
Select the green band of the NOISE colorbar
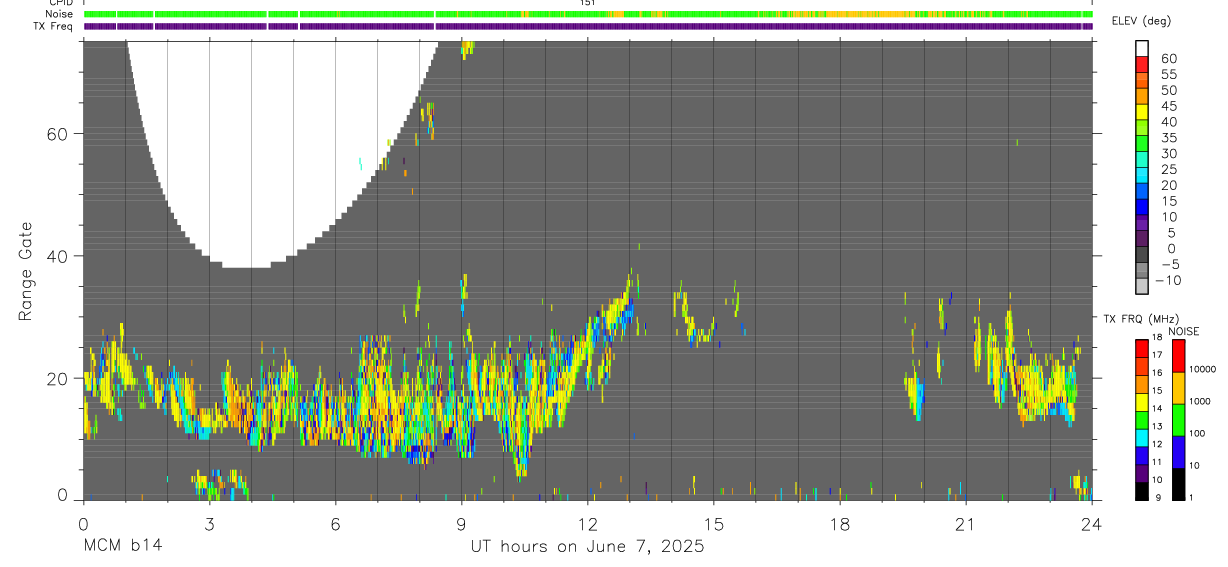pos(1178,420)
